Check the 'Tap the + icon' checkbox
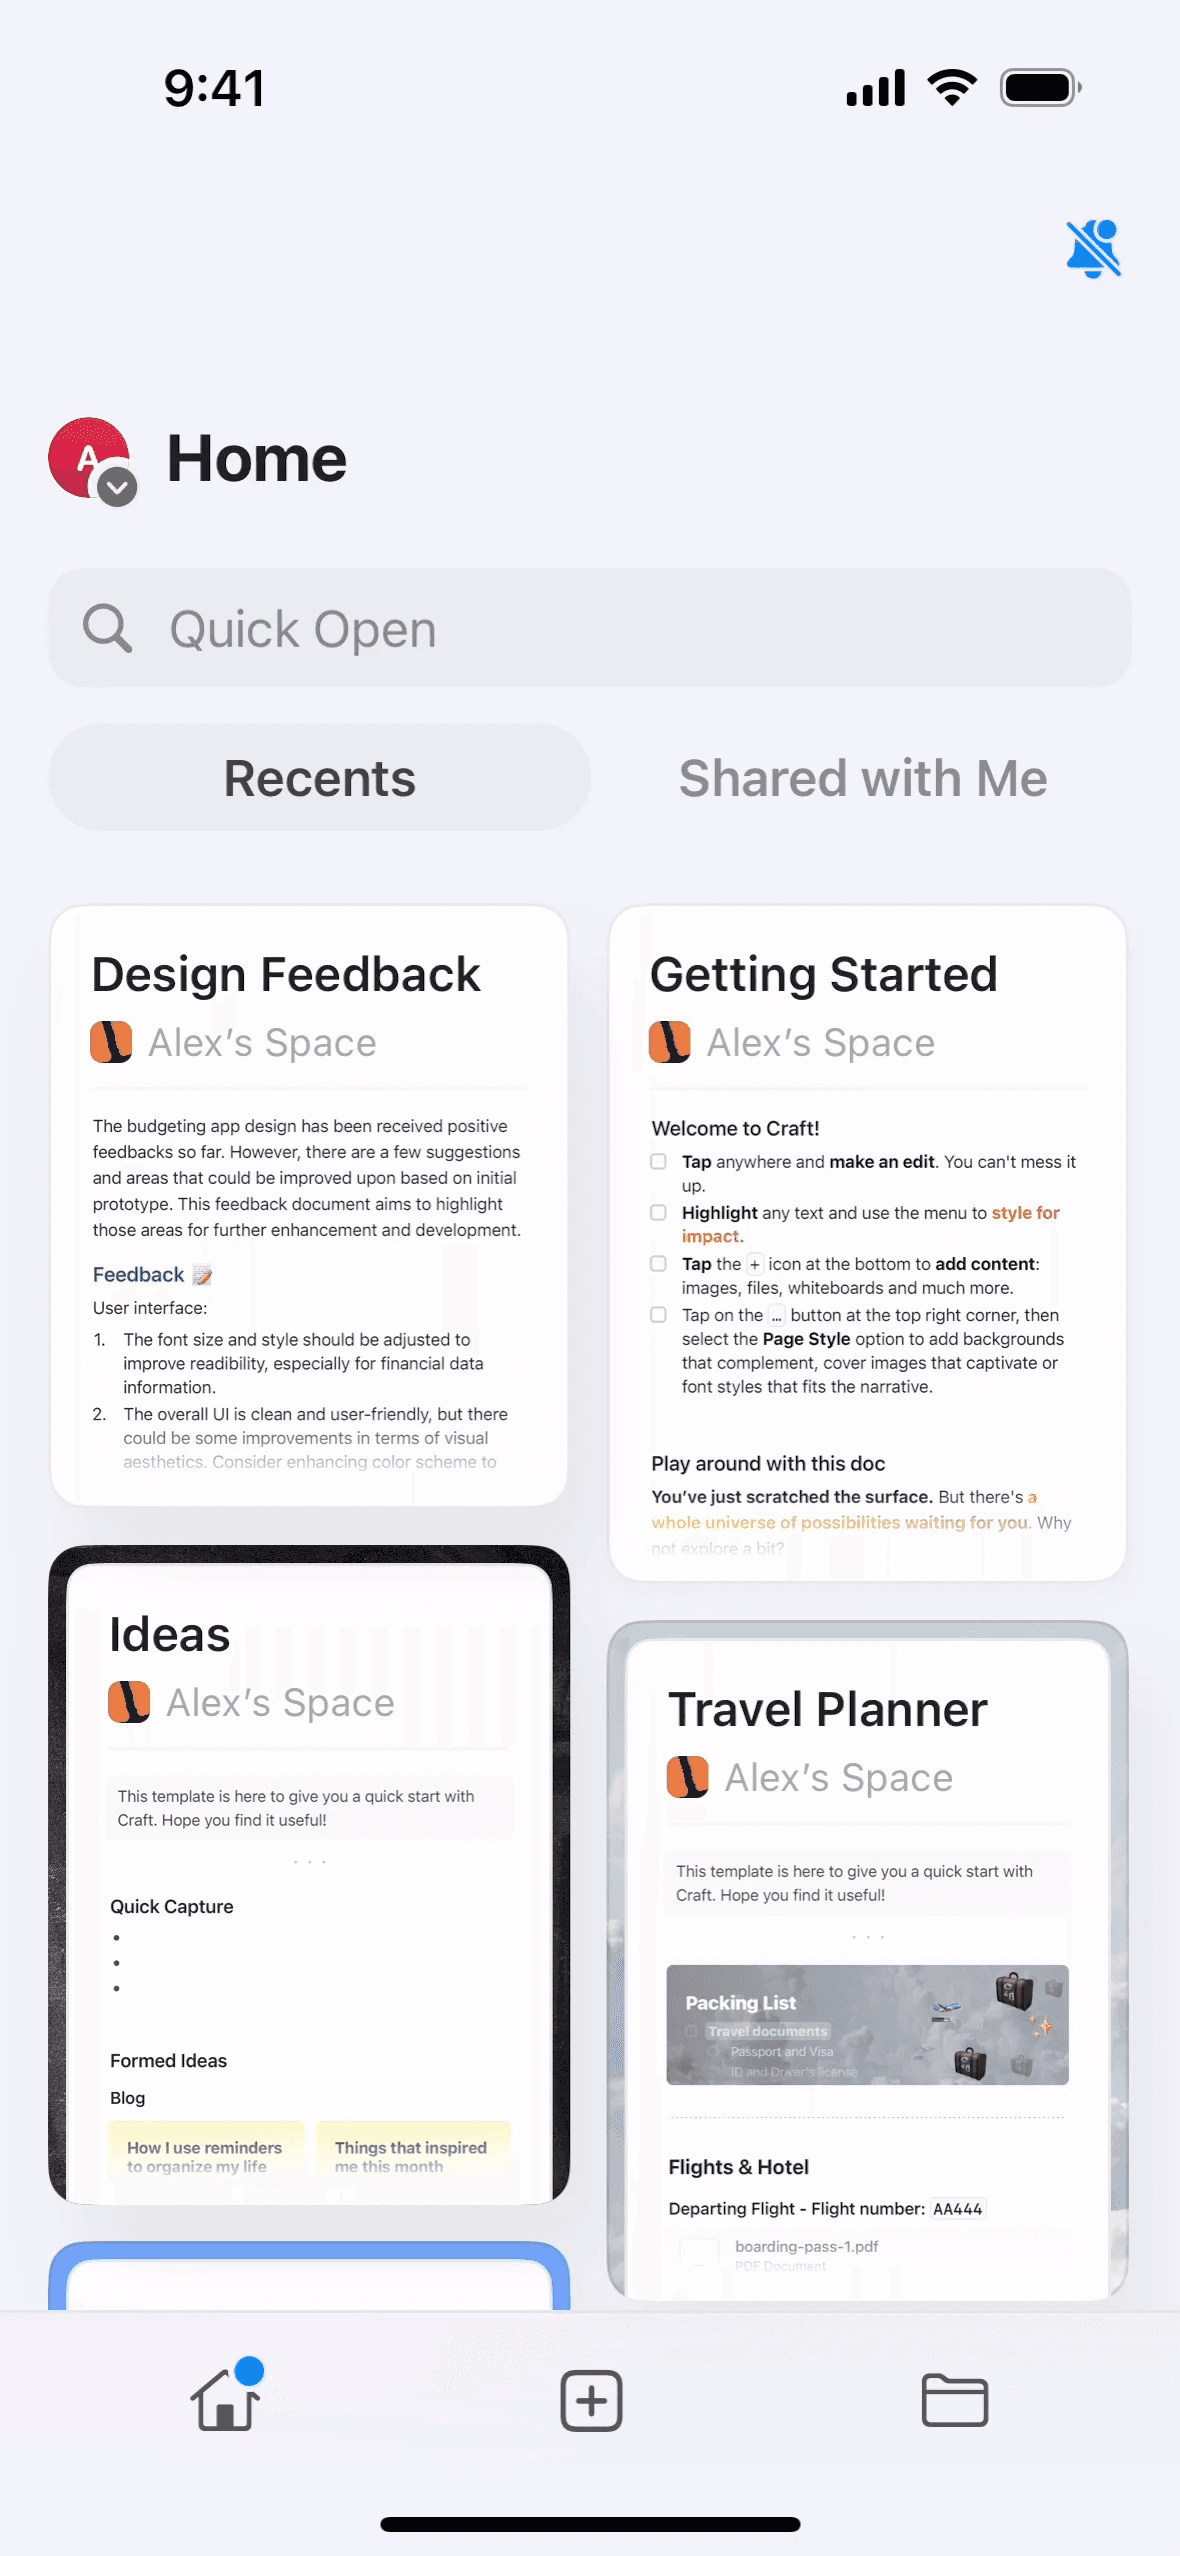Screen dimensions: 1180x2556 [x=658, y=1264]
